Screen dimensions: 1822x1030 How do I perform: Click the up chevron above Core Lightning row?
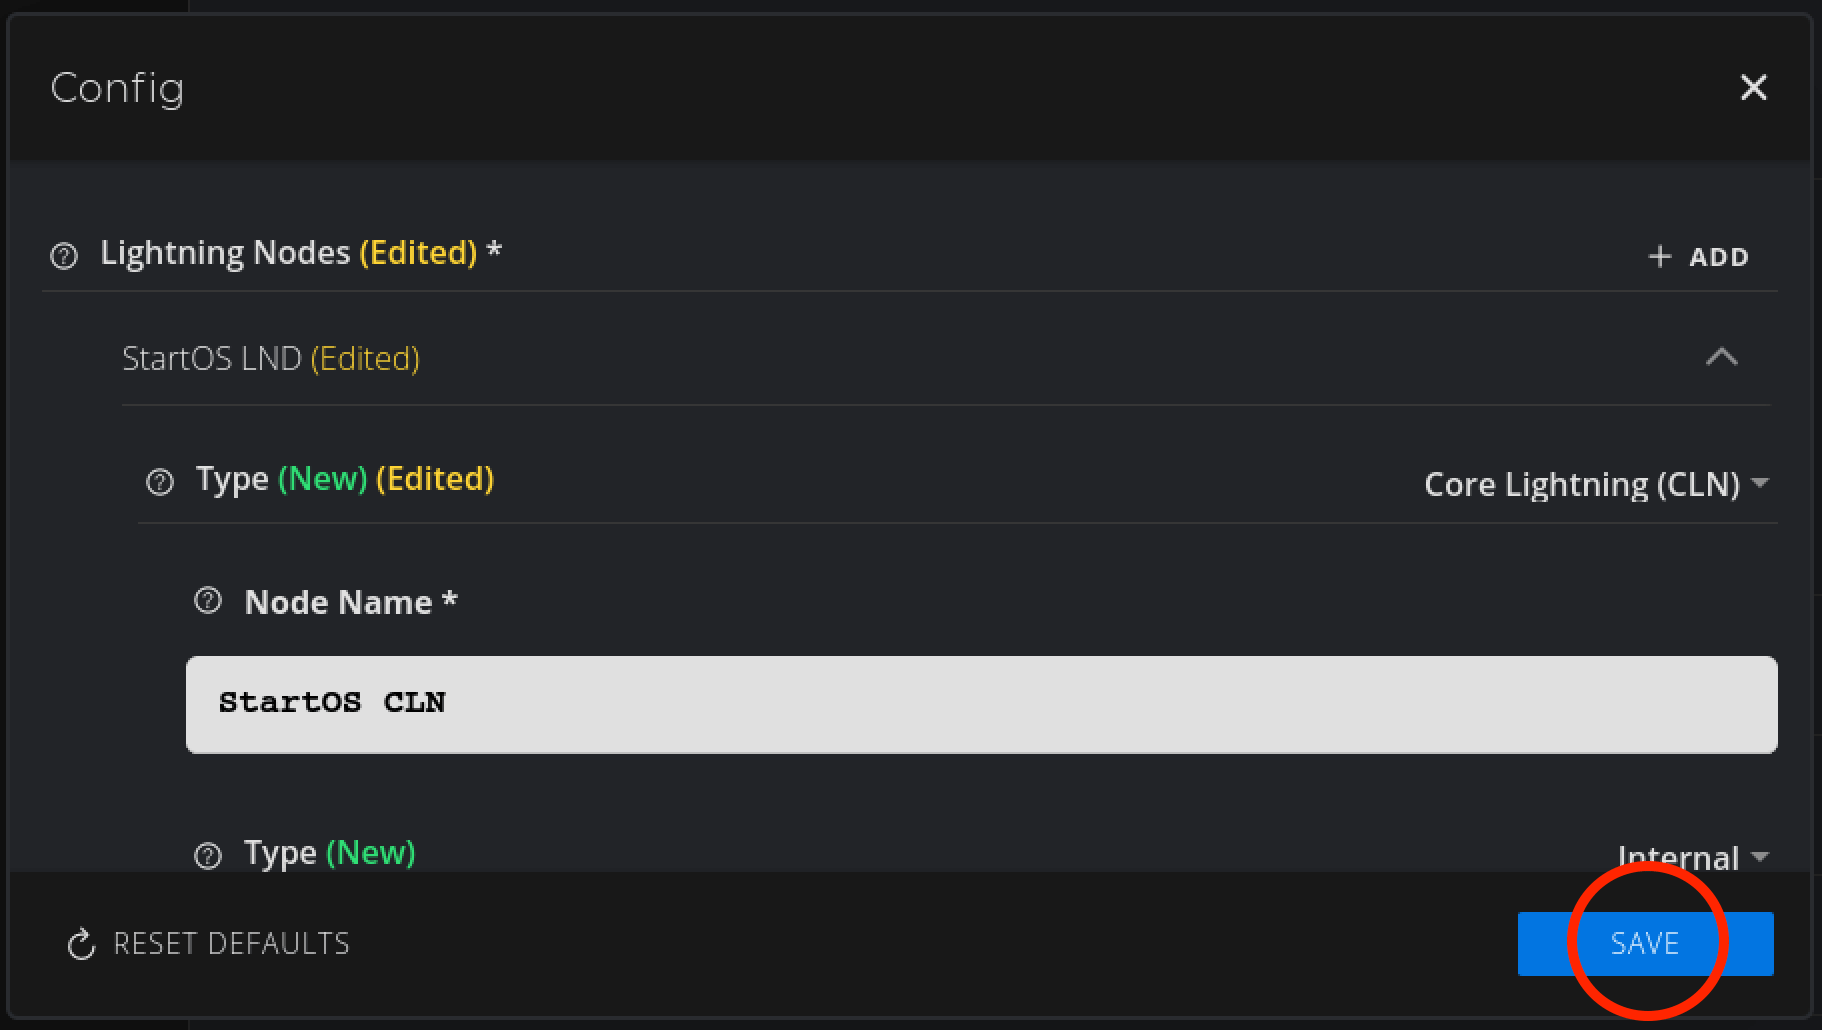tap(1722, 358)
